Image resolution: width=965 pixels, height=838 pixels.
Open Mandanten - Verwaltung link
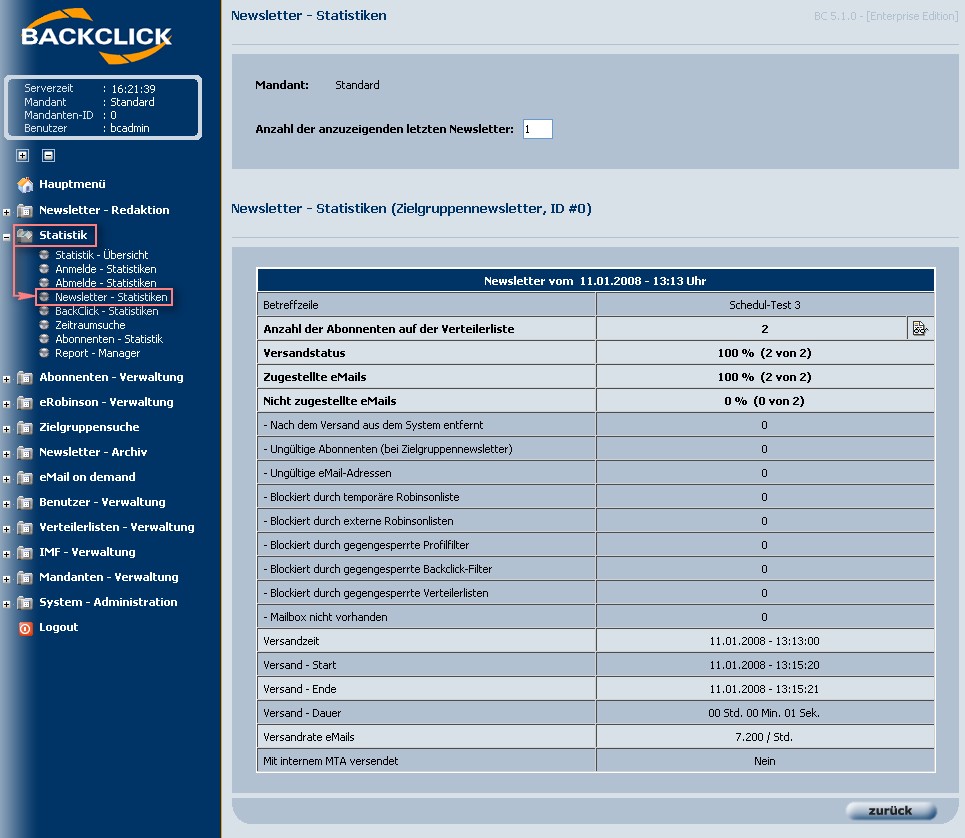coord(109,577)
